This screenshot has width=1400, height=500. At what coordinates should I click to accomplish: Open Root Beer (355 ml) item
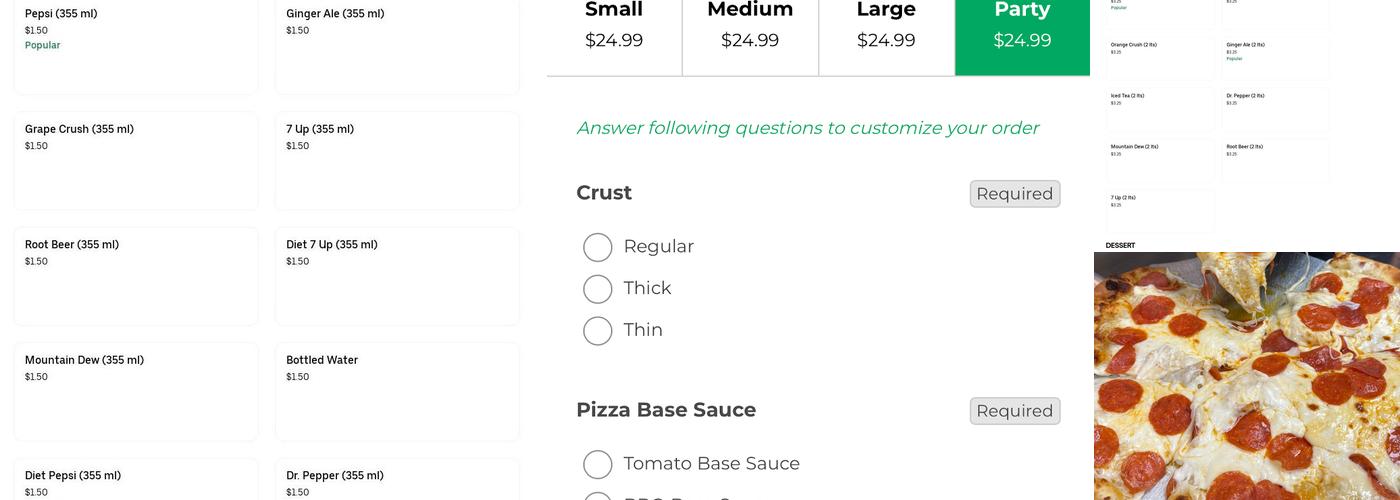[x=136, y=275]
